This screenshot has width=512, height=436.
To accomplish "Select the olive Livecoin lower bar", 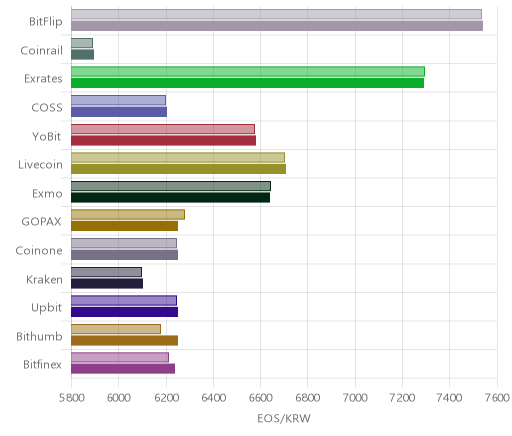I will coord(178,169).
